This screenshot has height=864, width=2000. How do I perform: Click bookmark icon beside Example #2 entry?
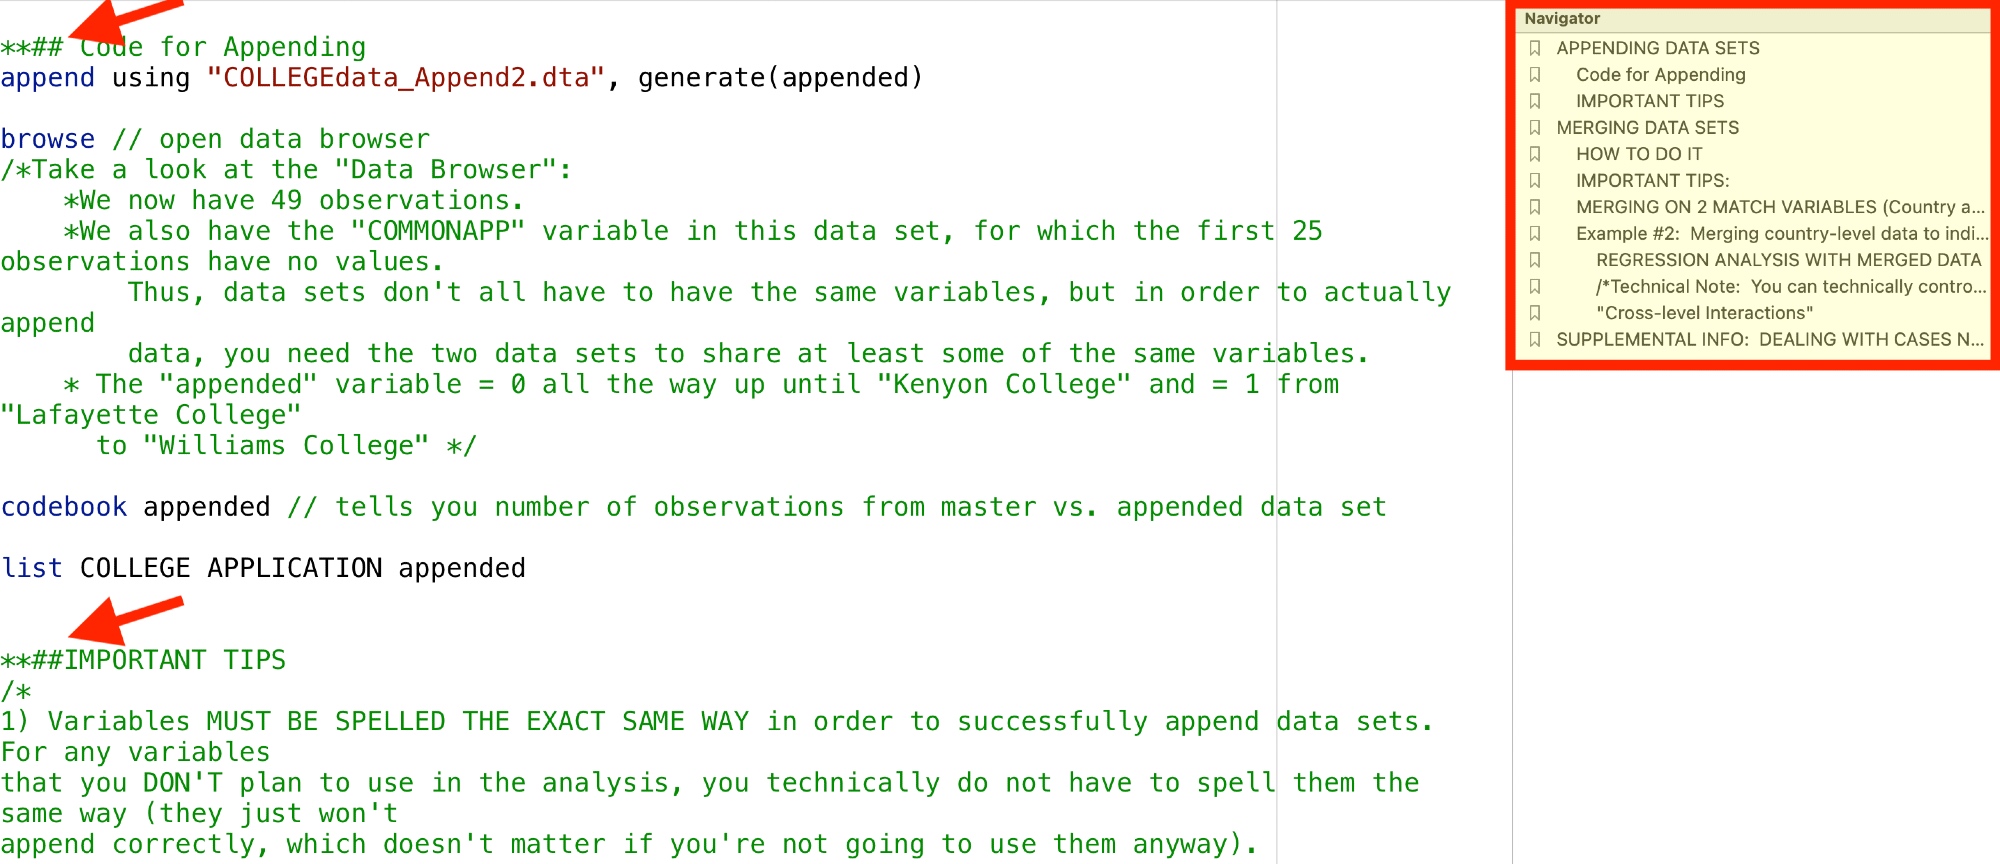1535,234
